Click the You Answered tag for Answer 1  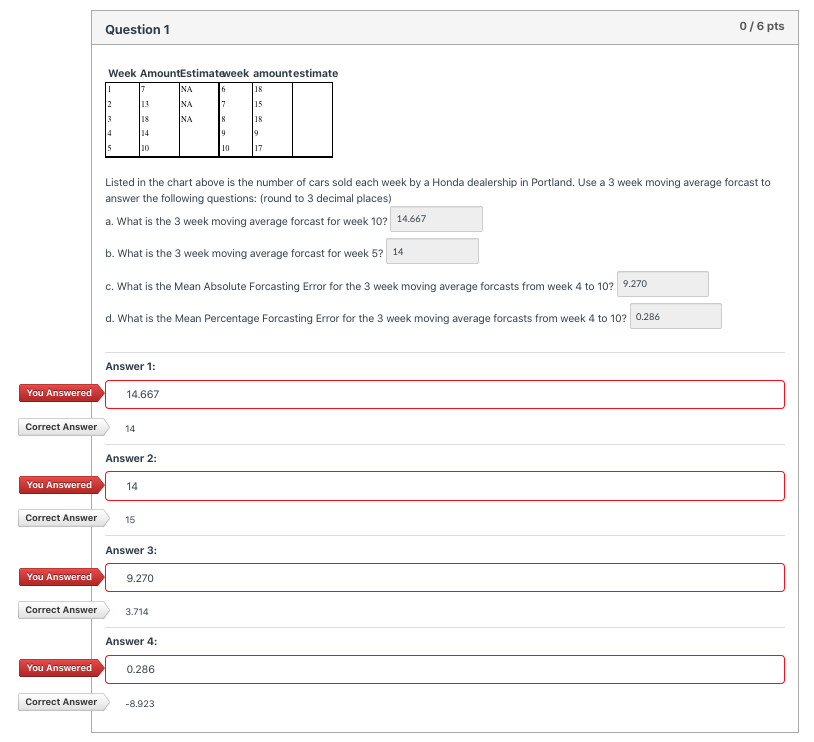(x=61, y=393)
